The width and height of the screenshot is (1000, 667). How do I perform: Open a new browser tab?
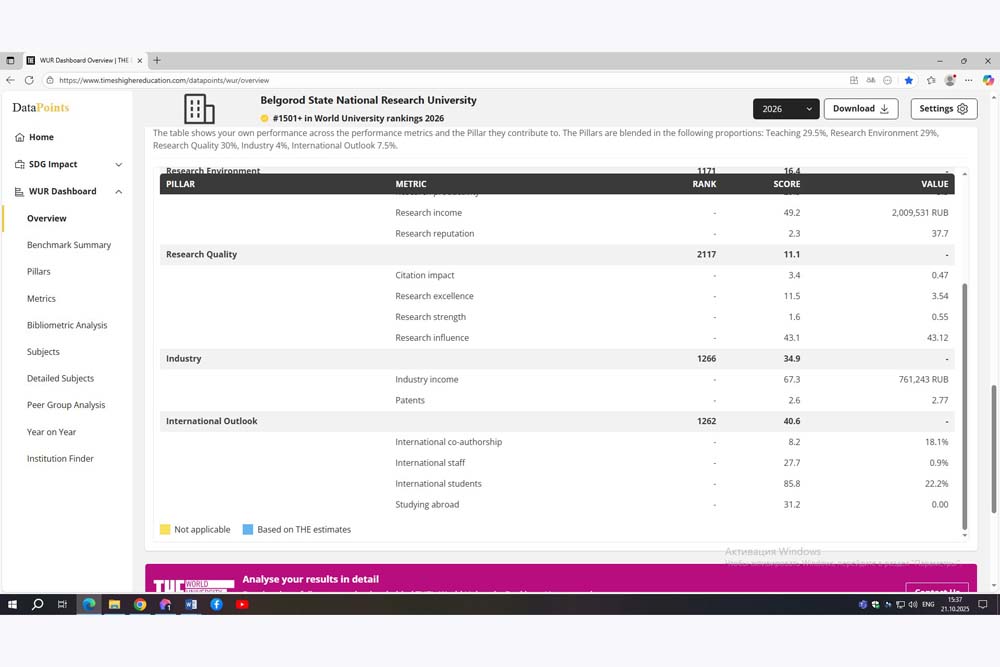click(157, 60)
